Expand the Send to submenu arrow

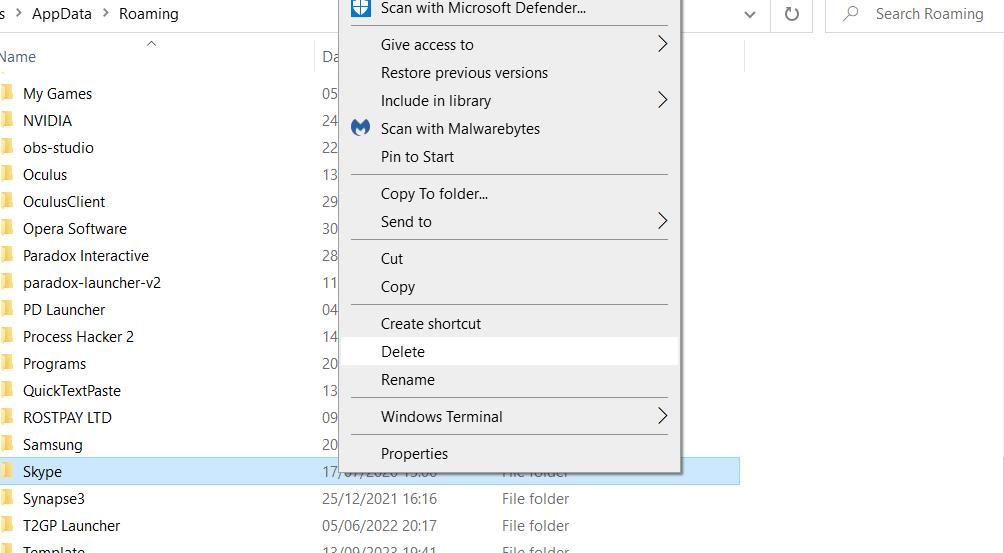[x=662, y=221]
